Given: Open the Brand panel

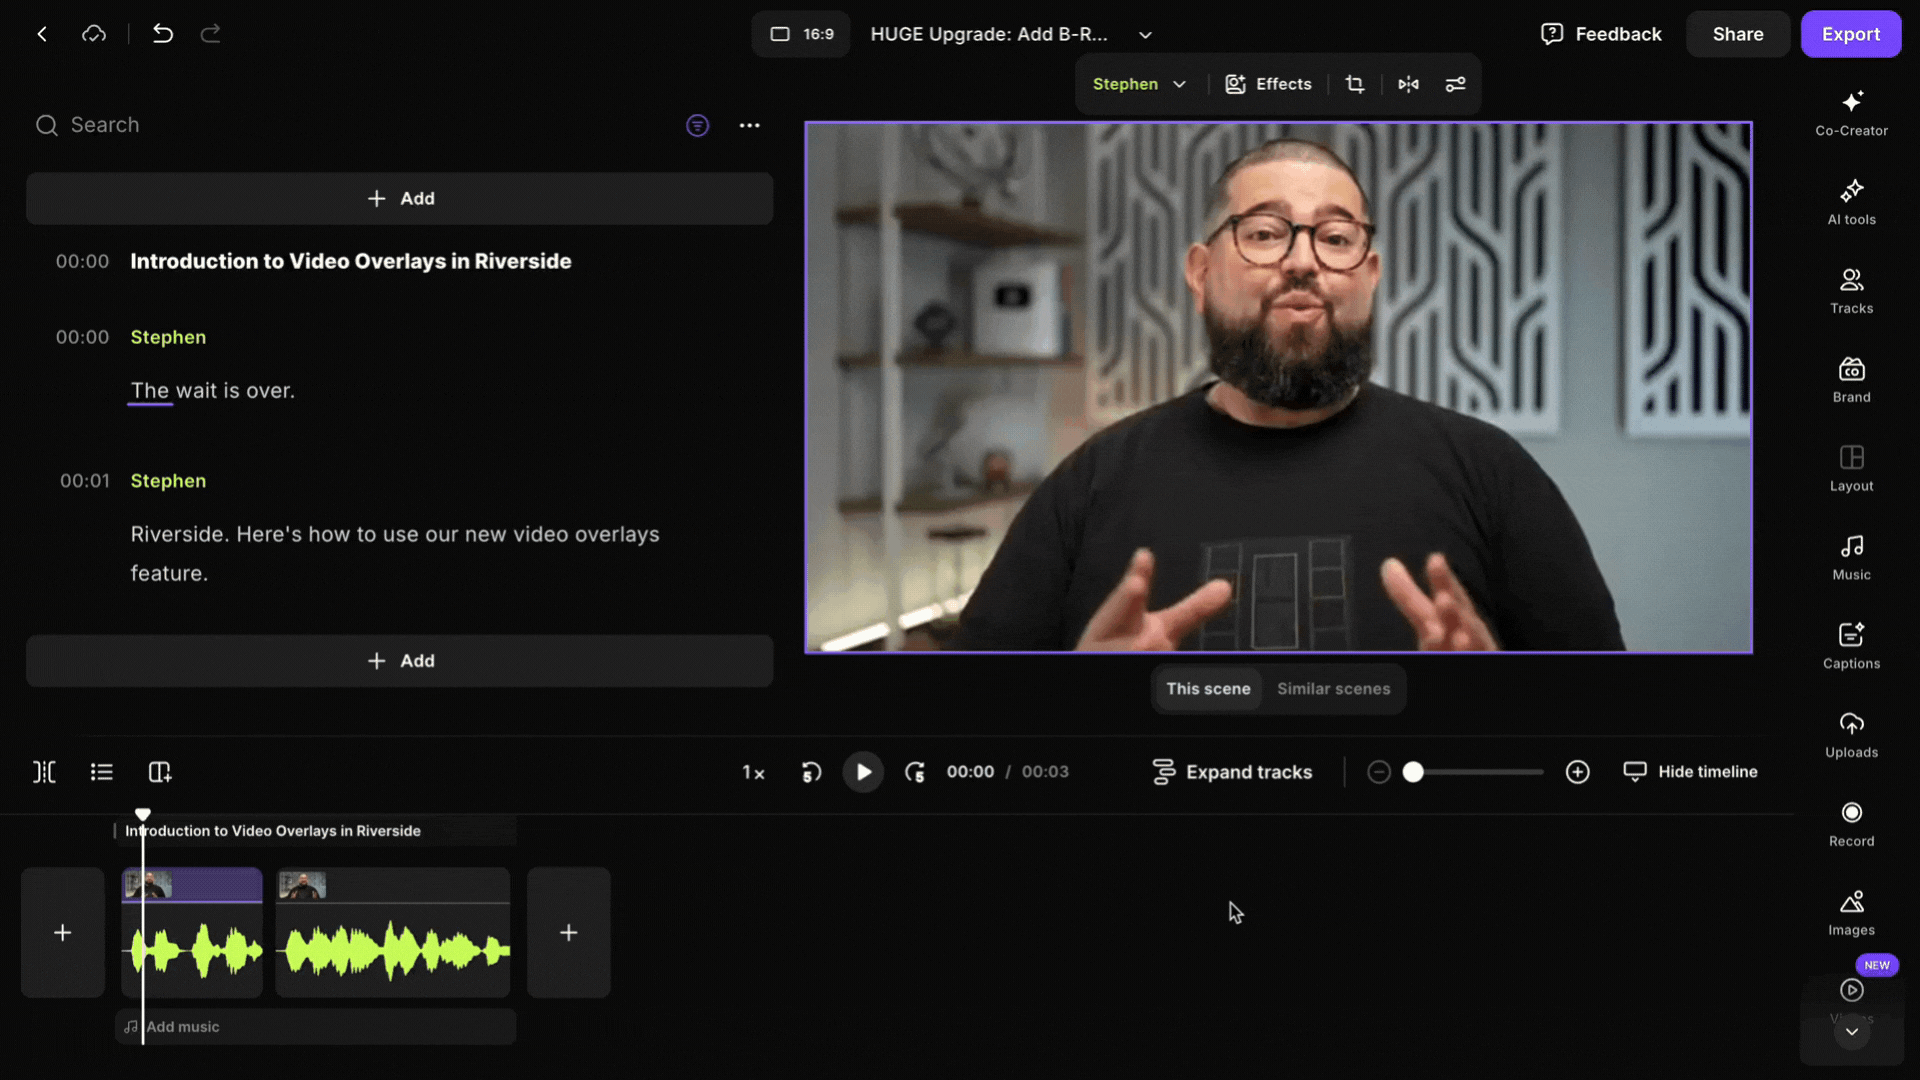Looking at the screenshot, I should (1851, 380).
